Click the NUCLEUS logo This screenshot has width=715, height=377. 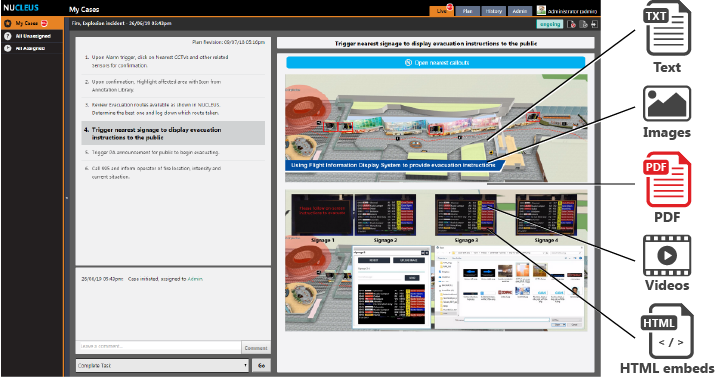pyautogui.click(x=21, y=8)
